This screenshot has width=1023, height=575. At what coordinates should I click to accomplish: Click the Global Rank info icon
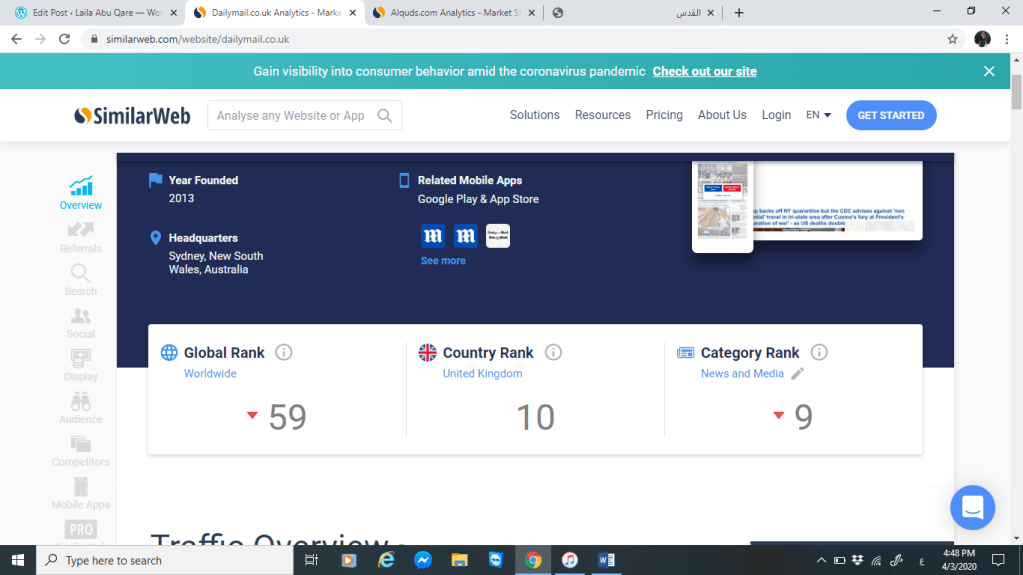pos(283,352)
